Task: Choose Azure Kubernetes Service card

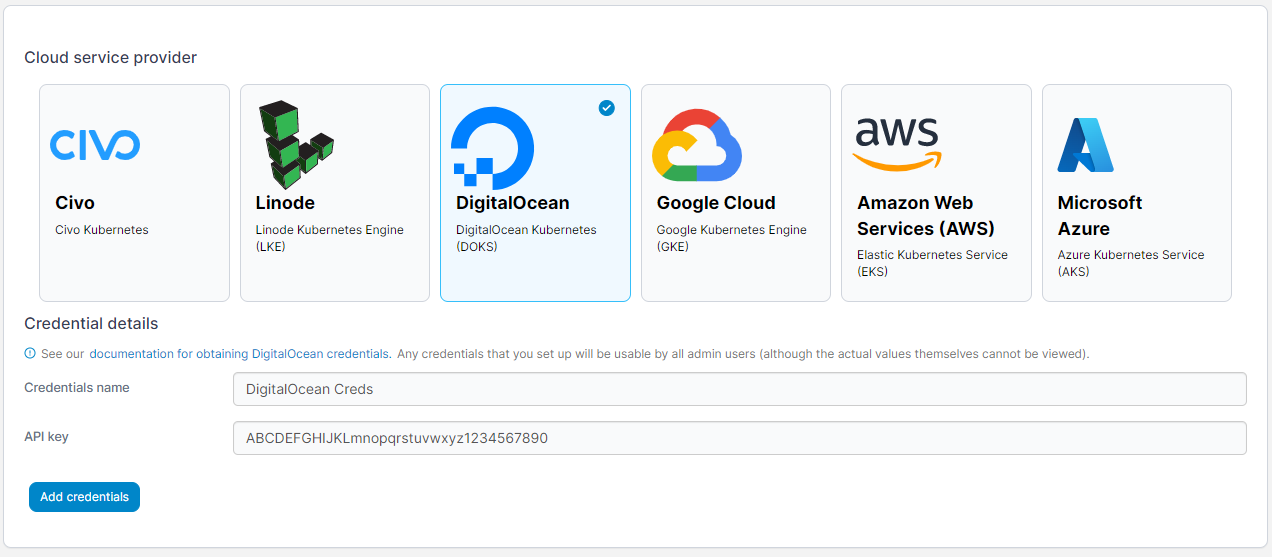Action: (1137, 193)
